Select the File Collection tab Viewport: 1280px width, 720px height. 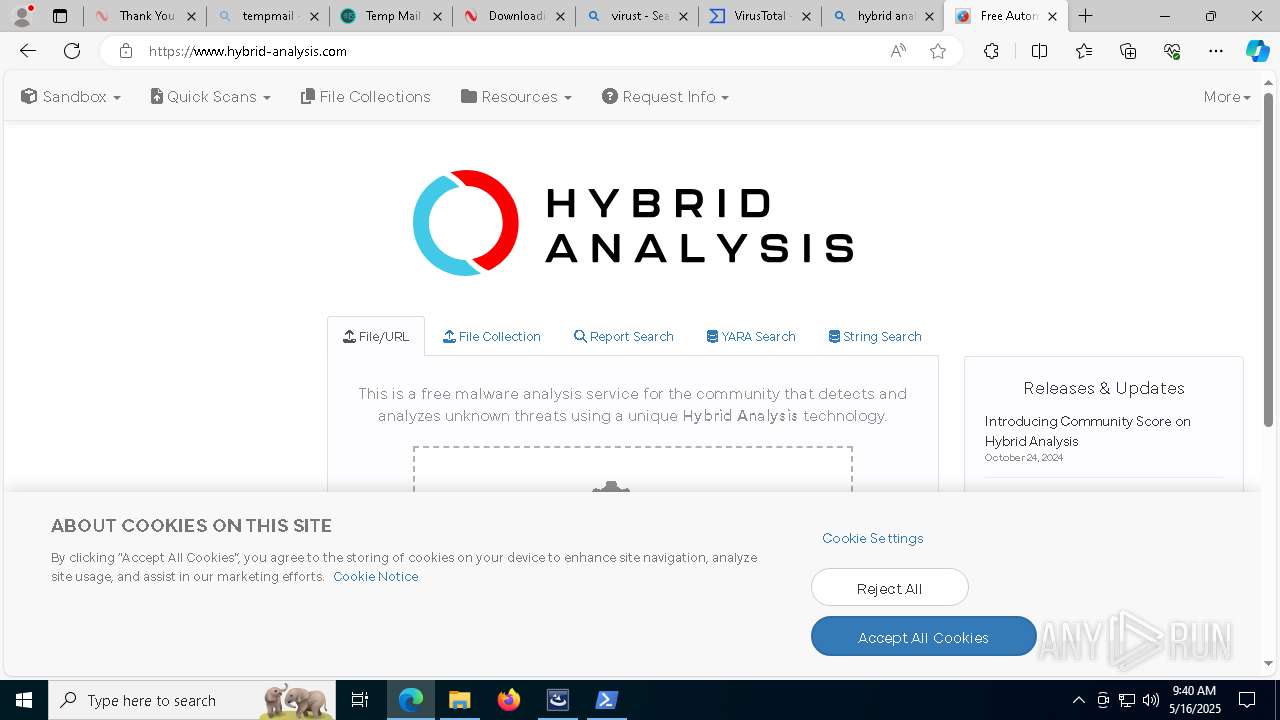tap(492, 337)
